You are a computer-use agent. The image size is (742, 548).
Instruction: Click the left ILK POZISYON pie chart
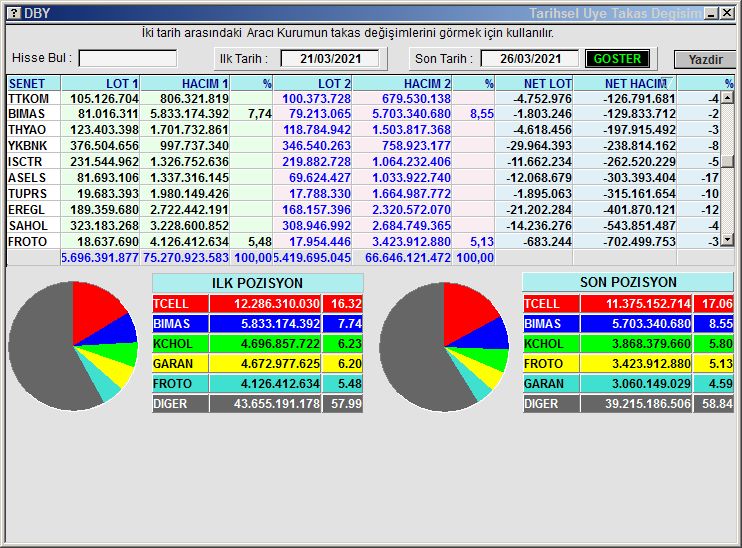(x=73, y=346)
